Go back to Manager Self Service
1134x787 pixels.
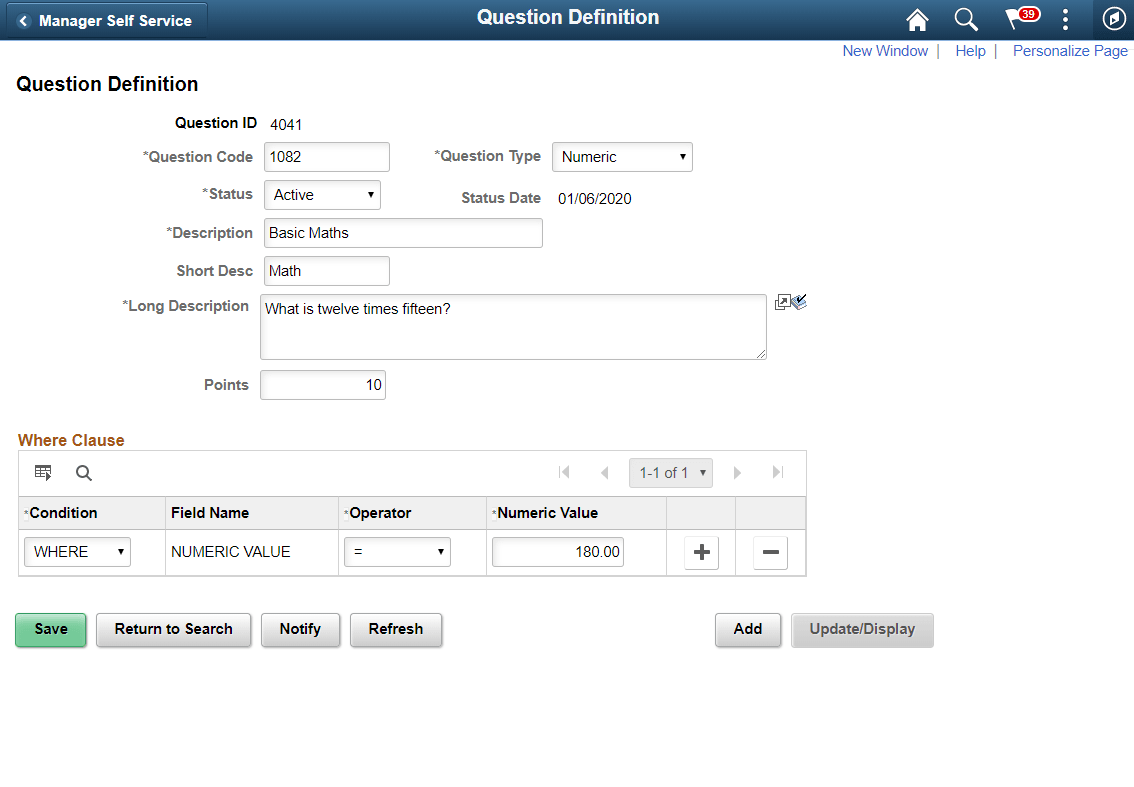pos(105,19)
